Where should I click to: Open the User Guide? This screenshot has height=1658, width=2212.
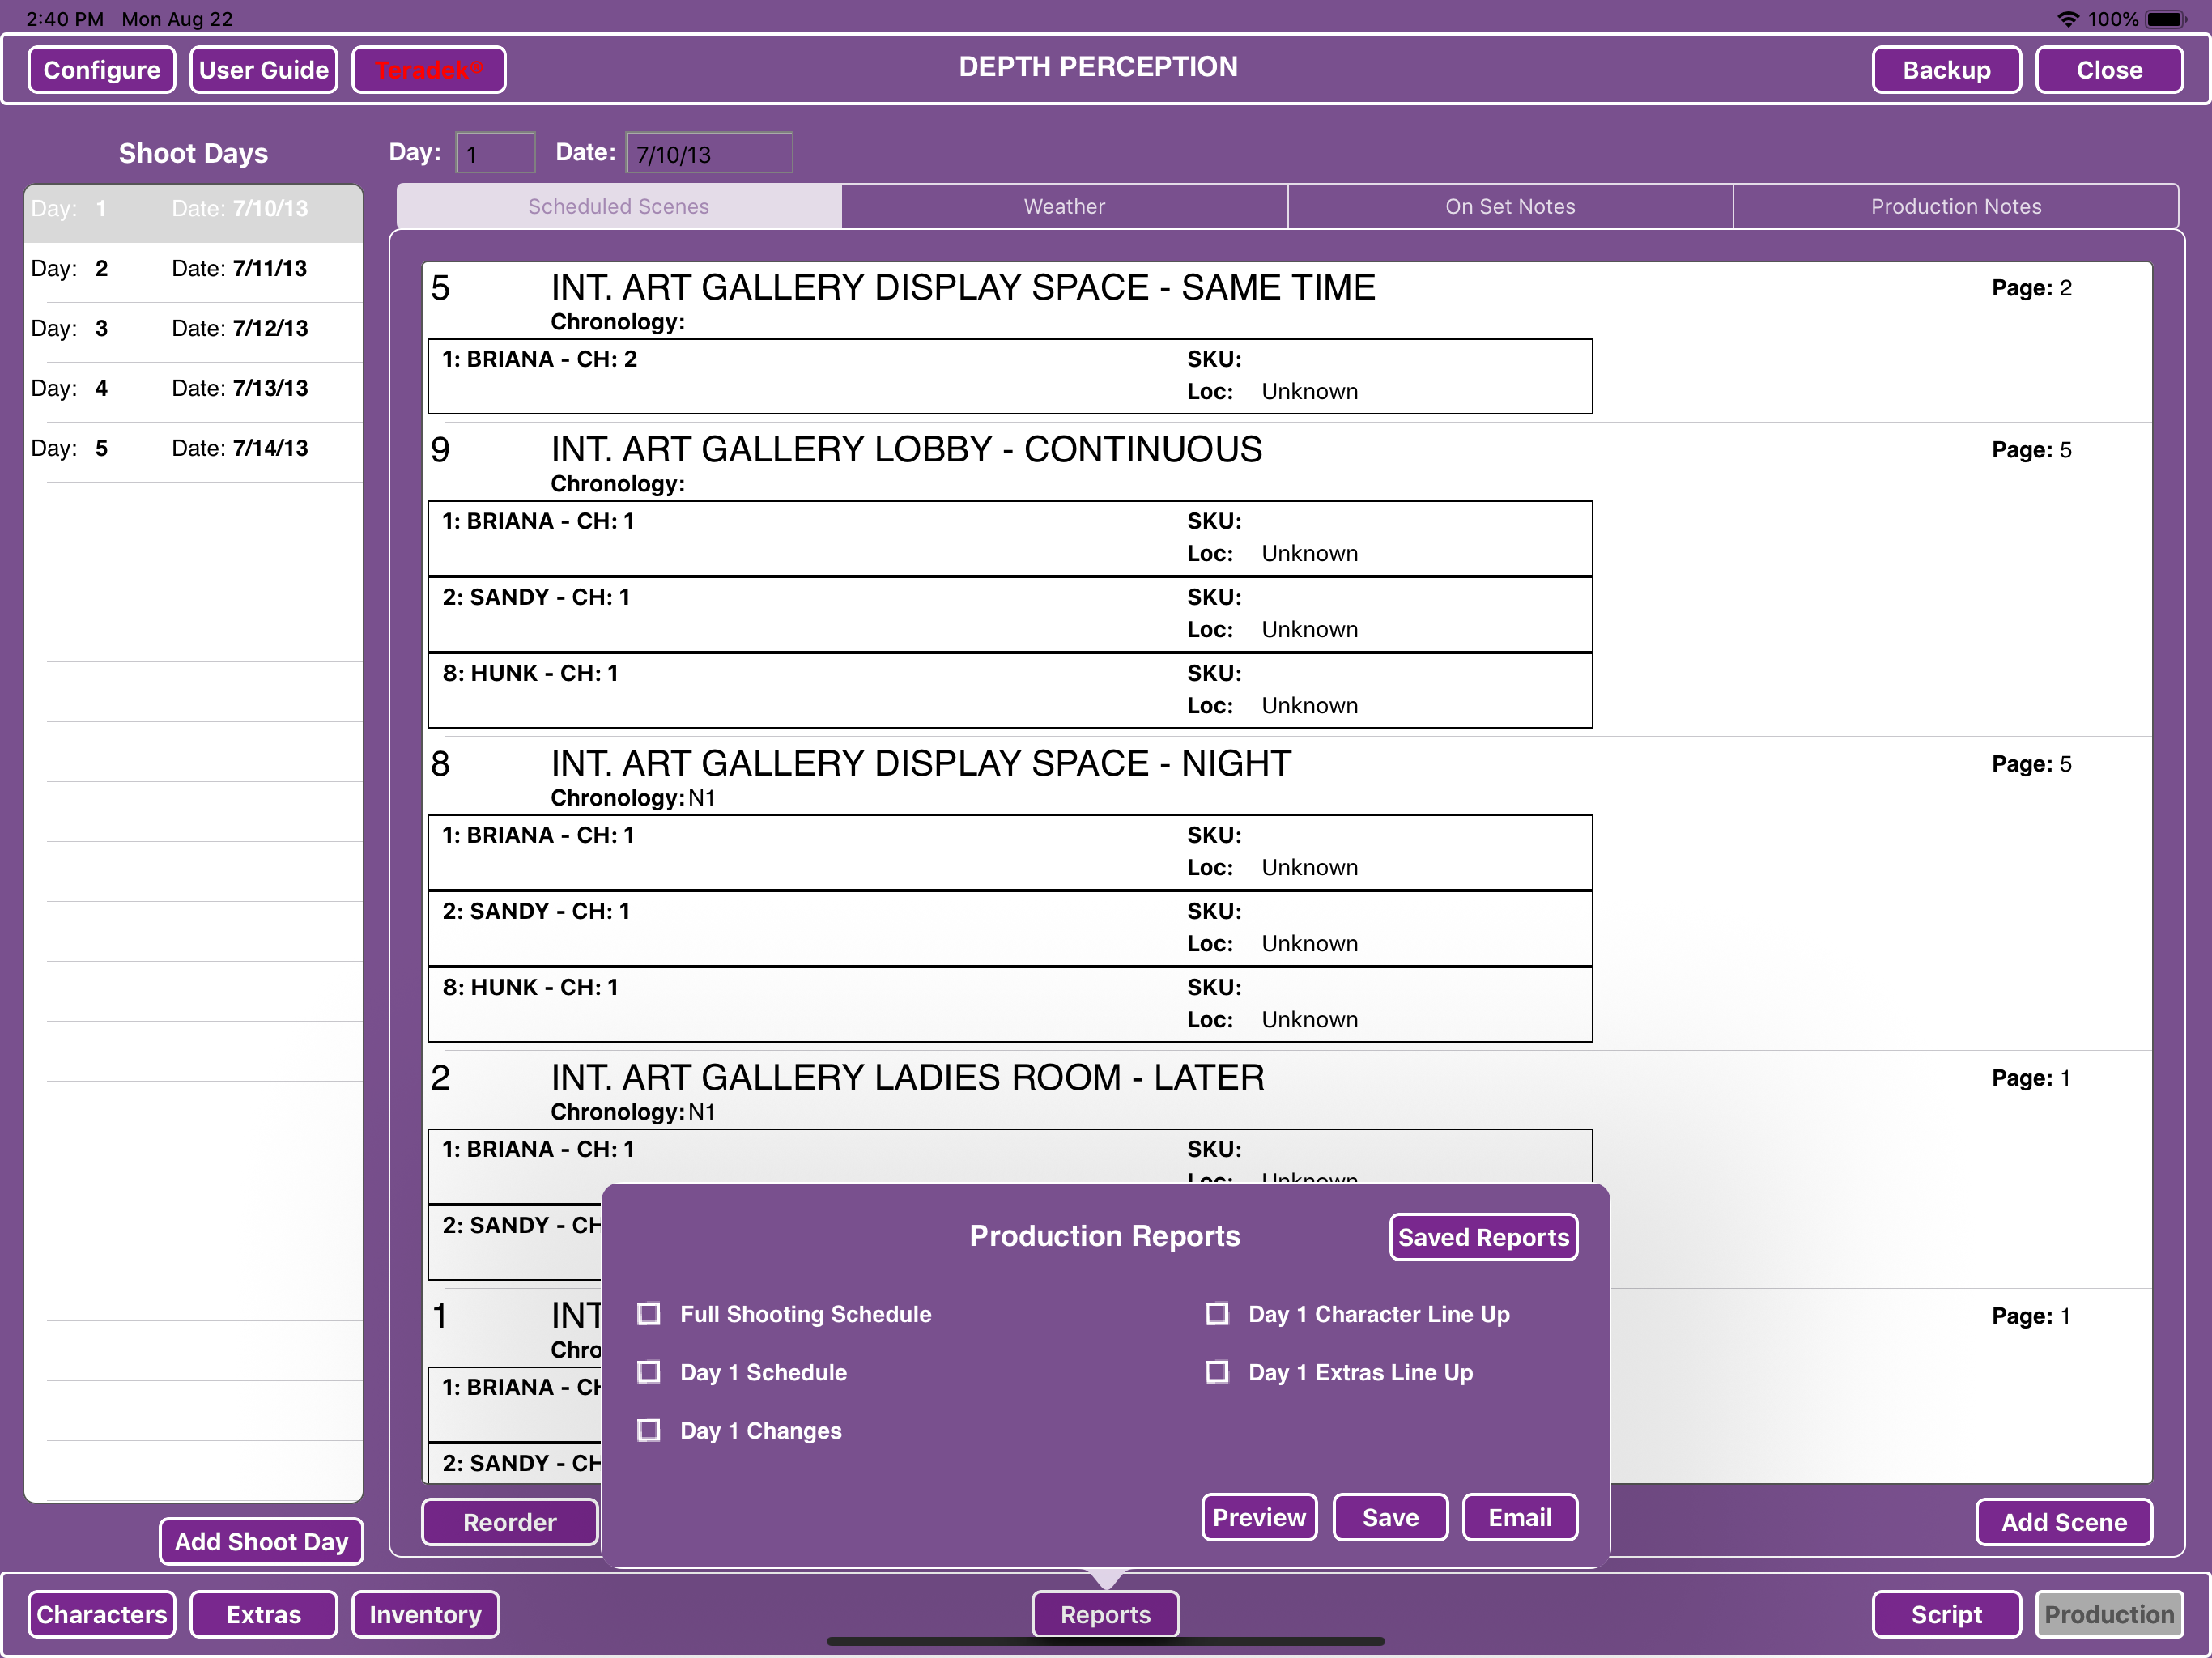click(264, 70)
